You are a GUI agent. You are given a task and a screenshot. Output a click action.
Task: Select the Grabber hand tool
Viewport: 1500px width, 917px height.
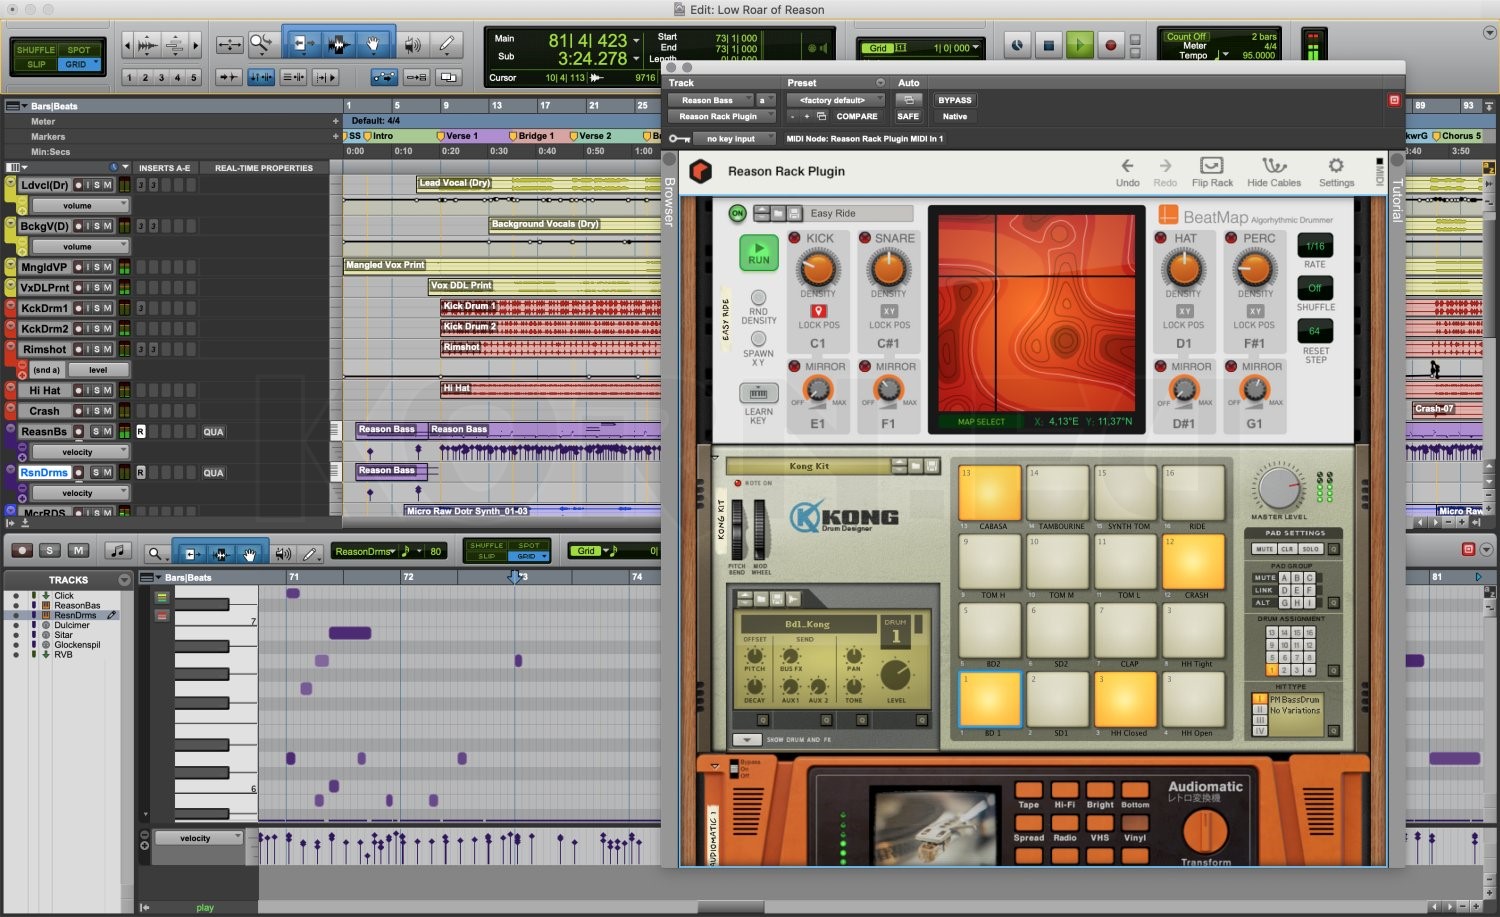click(x=373, y=45)
